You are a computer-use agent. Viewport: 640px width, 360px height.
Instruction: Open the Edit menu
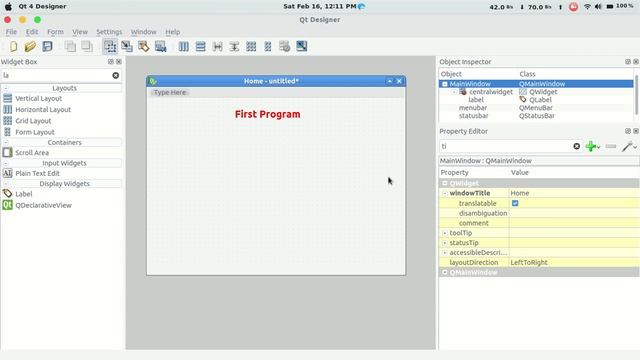coord(32,32)
